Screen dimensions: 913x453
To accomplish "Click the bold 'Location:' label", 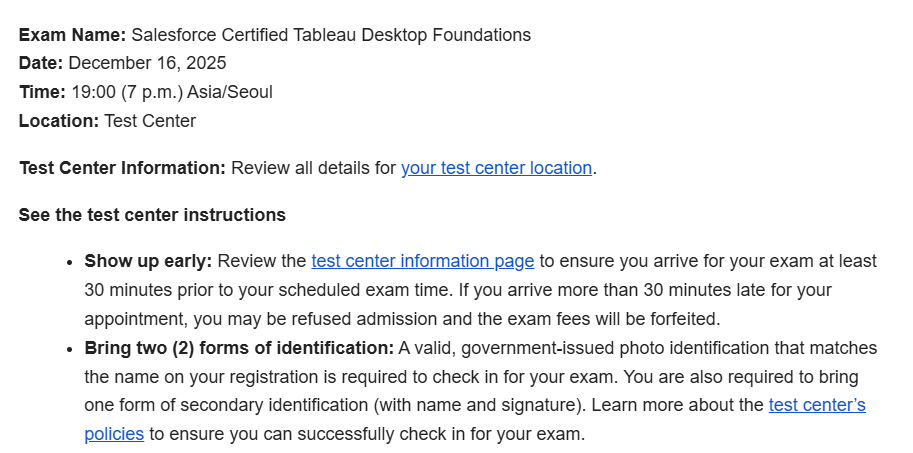I will coord(59,122).
